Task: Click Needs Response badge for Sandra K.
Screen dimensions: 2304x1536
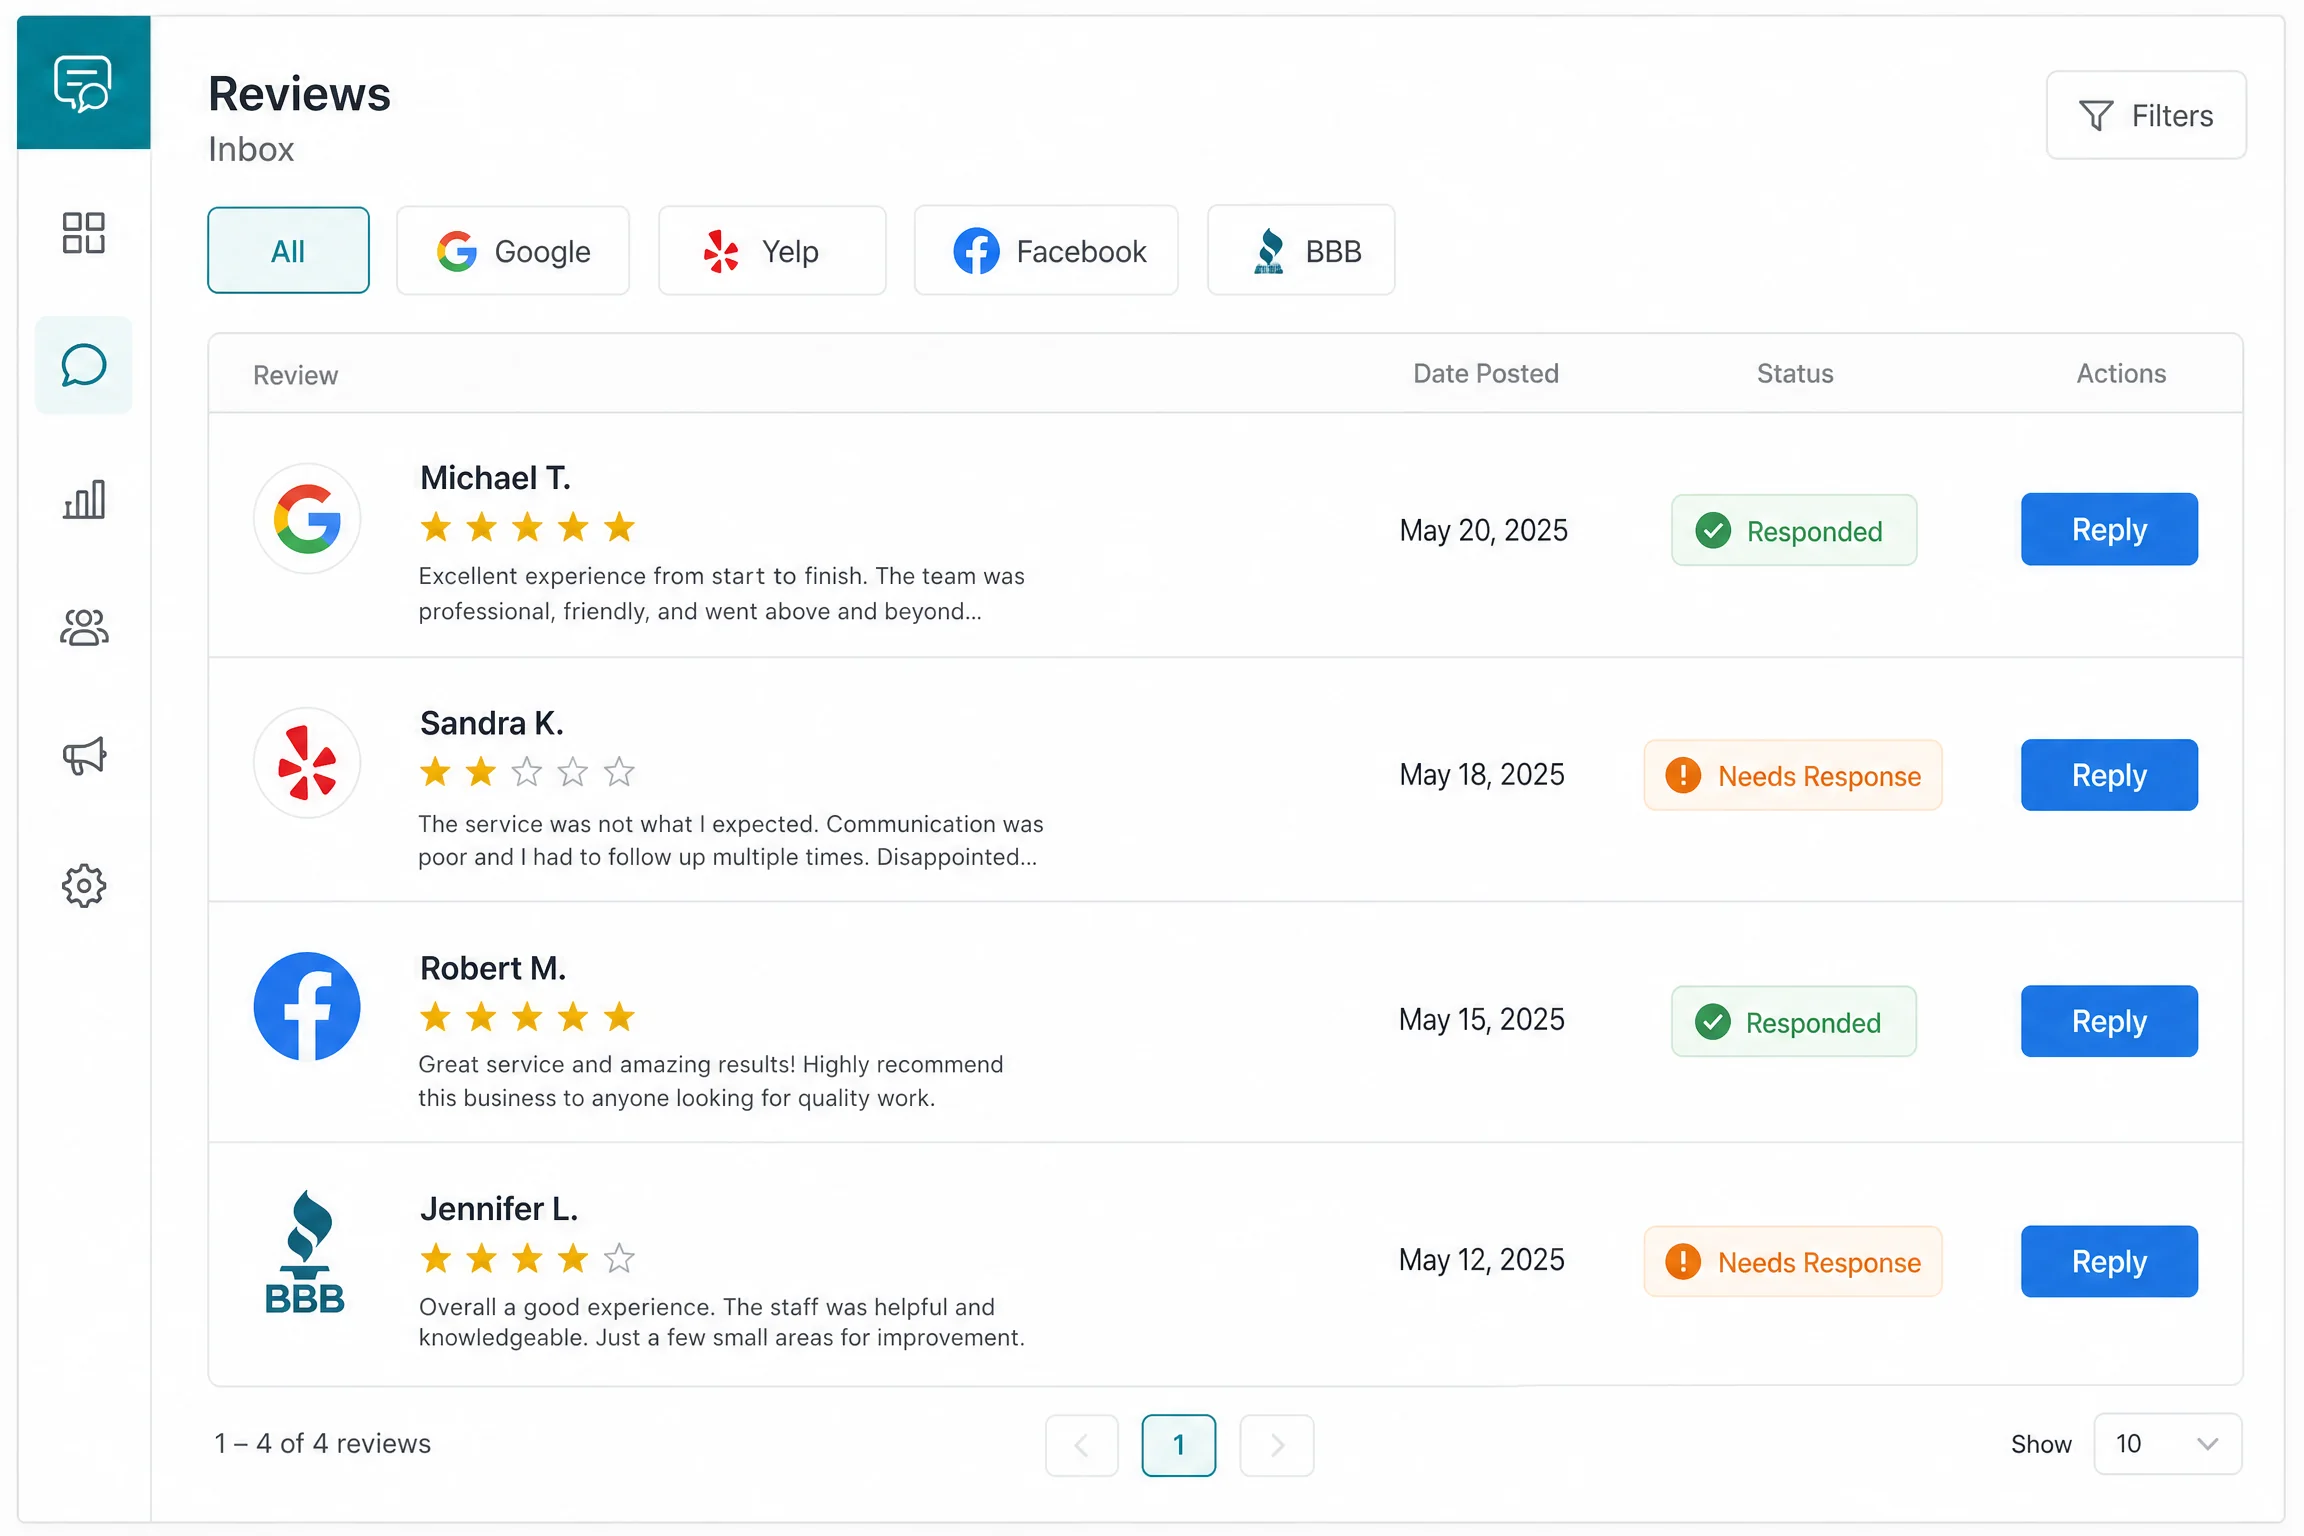Action: click(x=1793, y=775)
